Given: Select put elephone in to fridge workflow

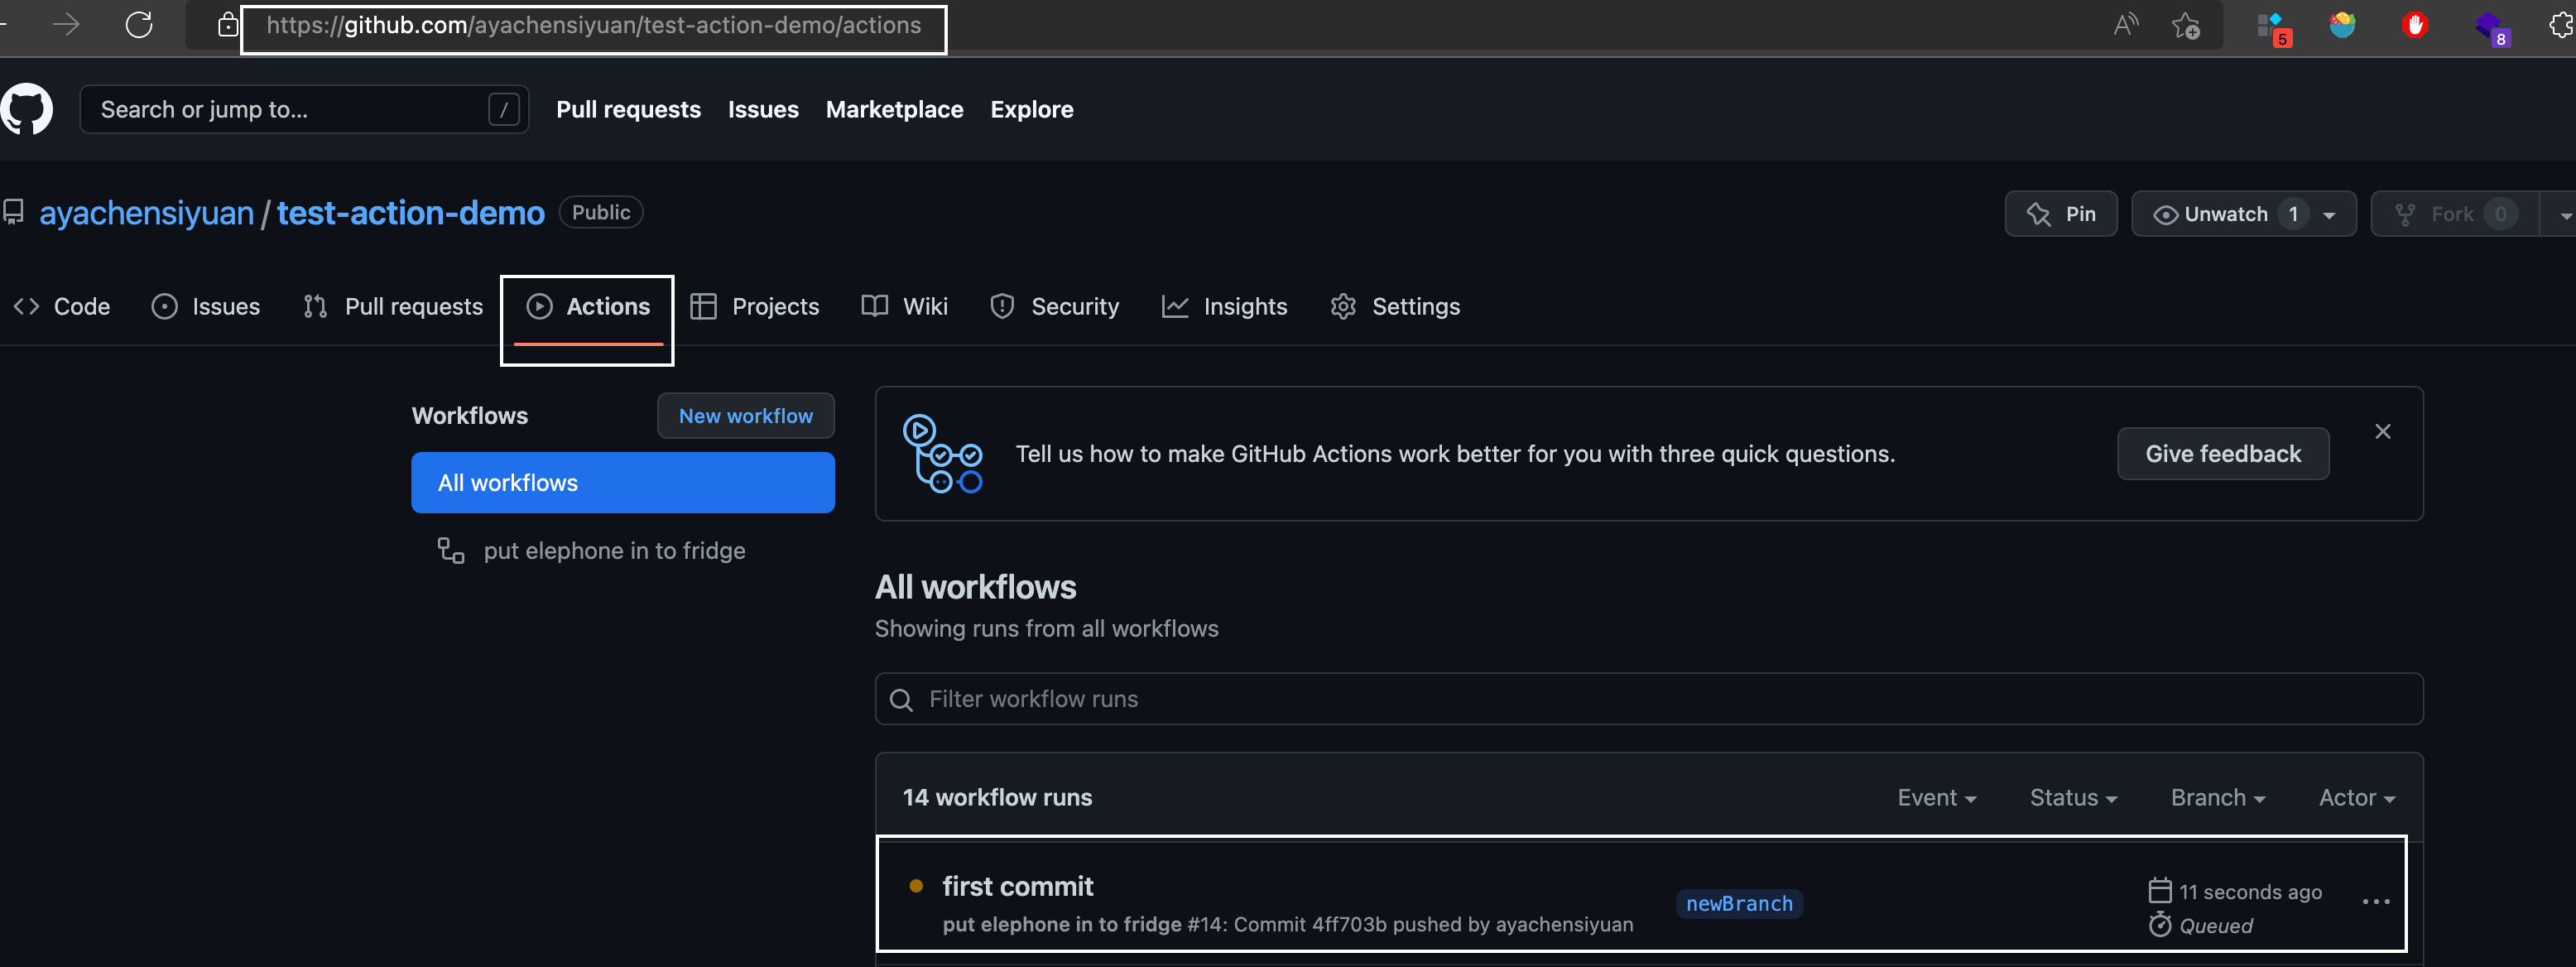Looking at the screenshot, I should point(614,551).
